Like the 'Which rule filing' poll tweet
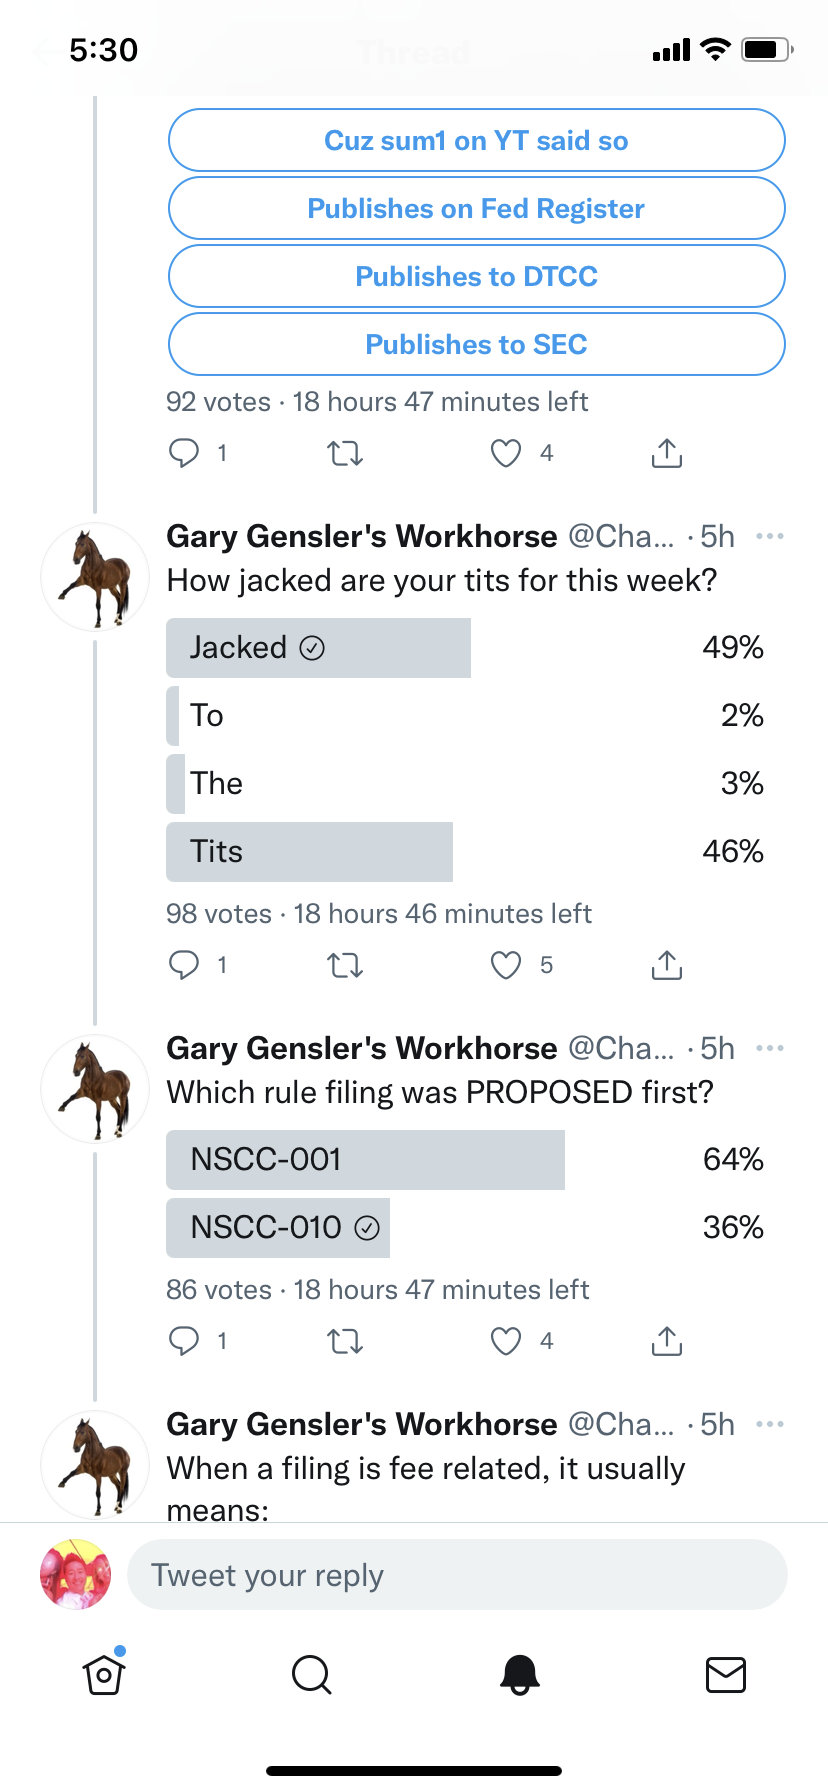The image size is (828, 1792). [506, 1341]
